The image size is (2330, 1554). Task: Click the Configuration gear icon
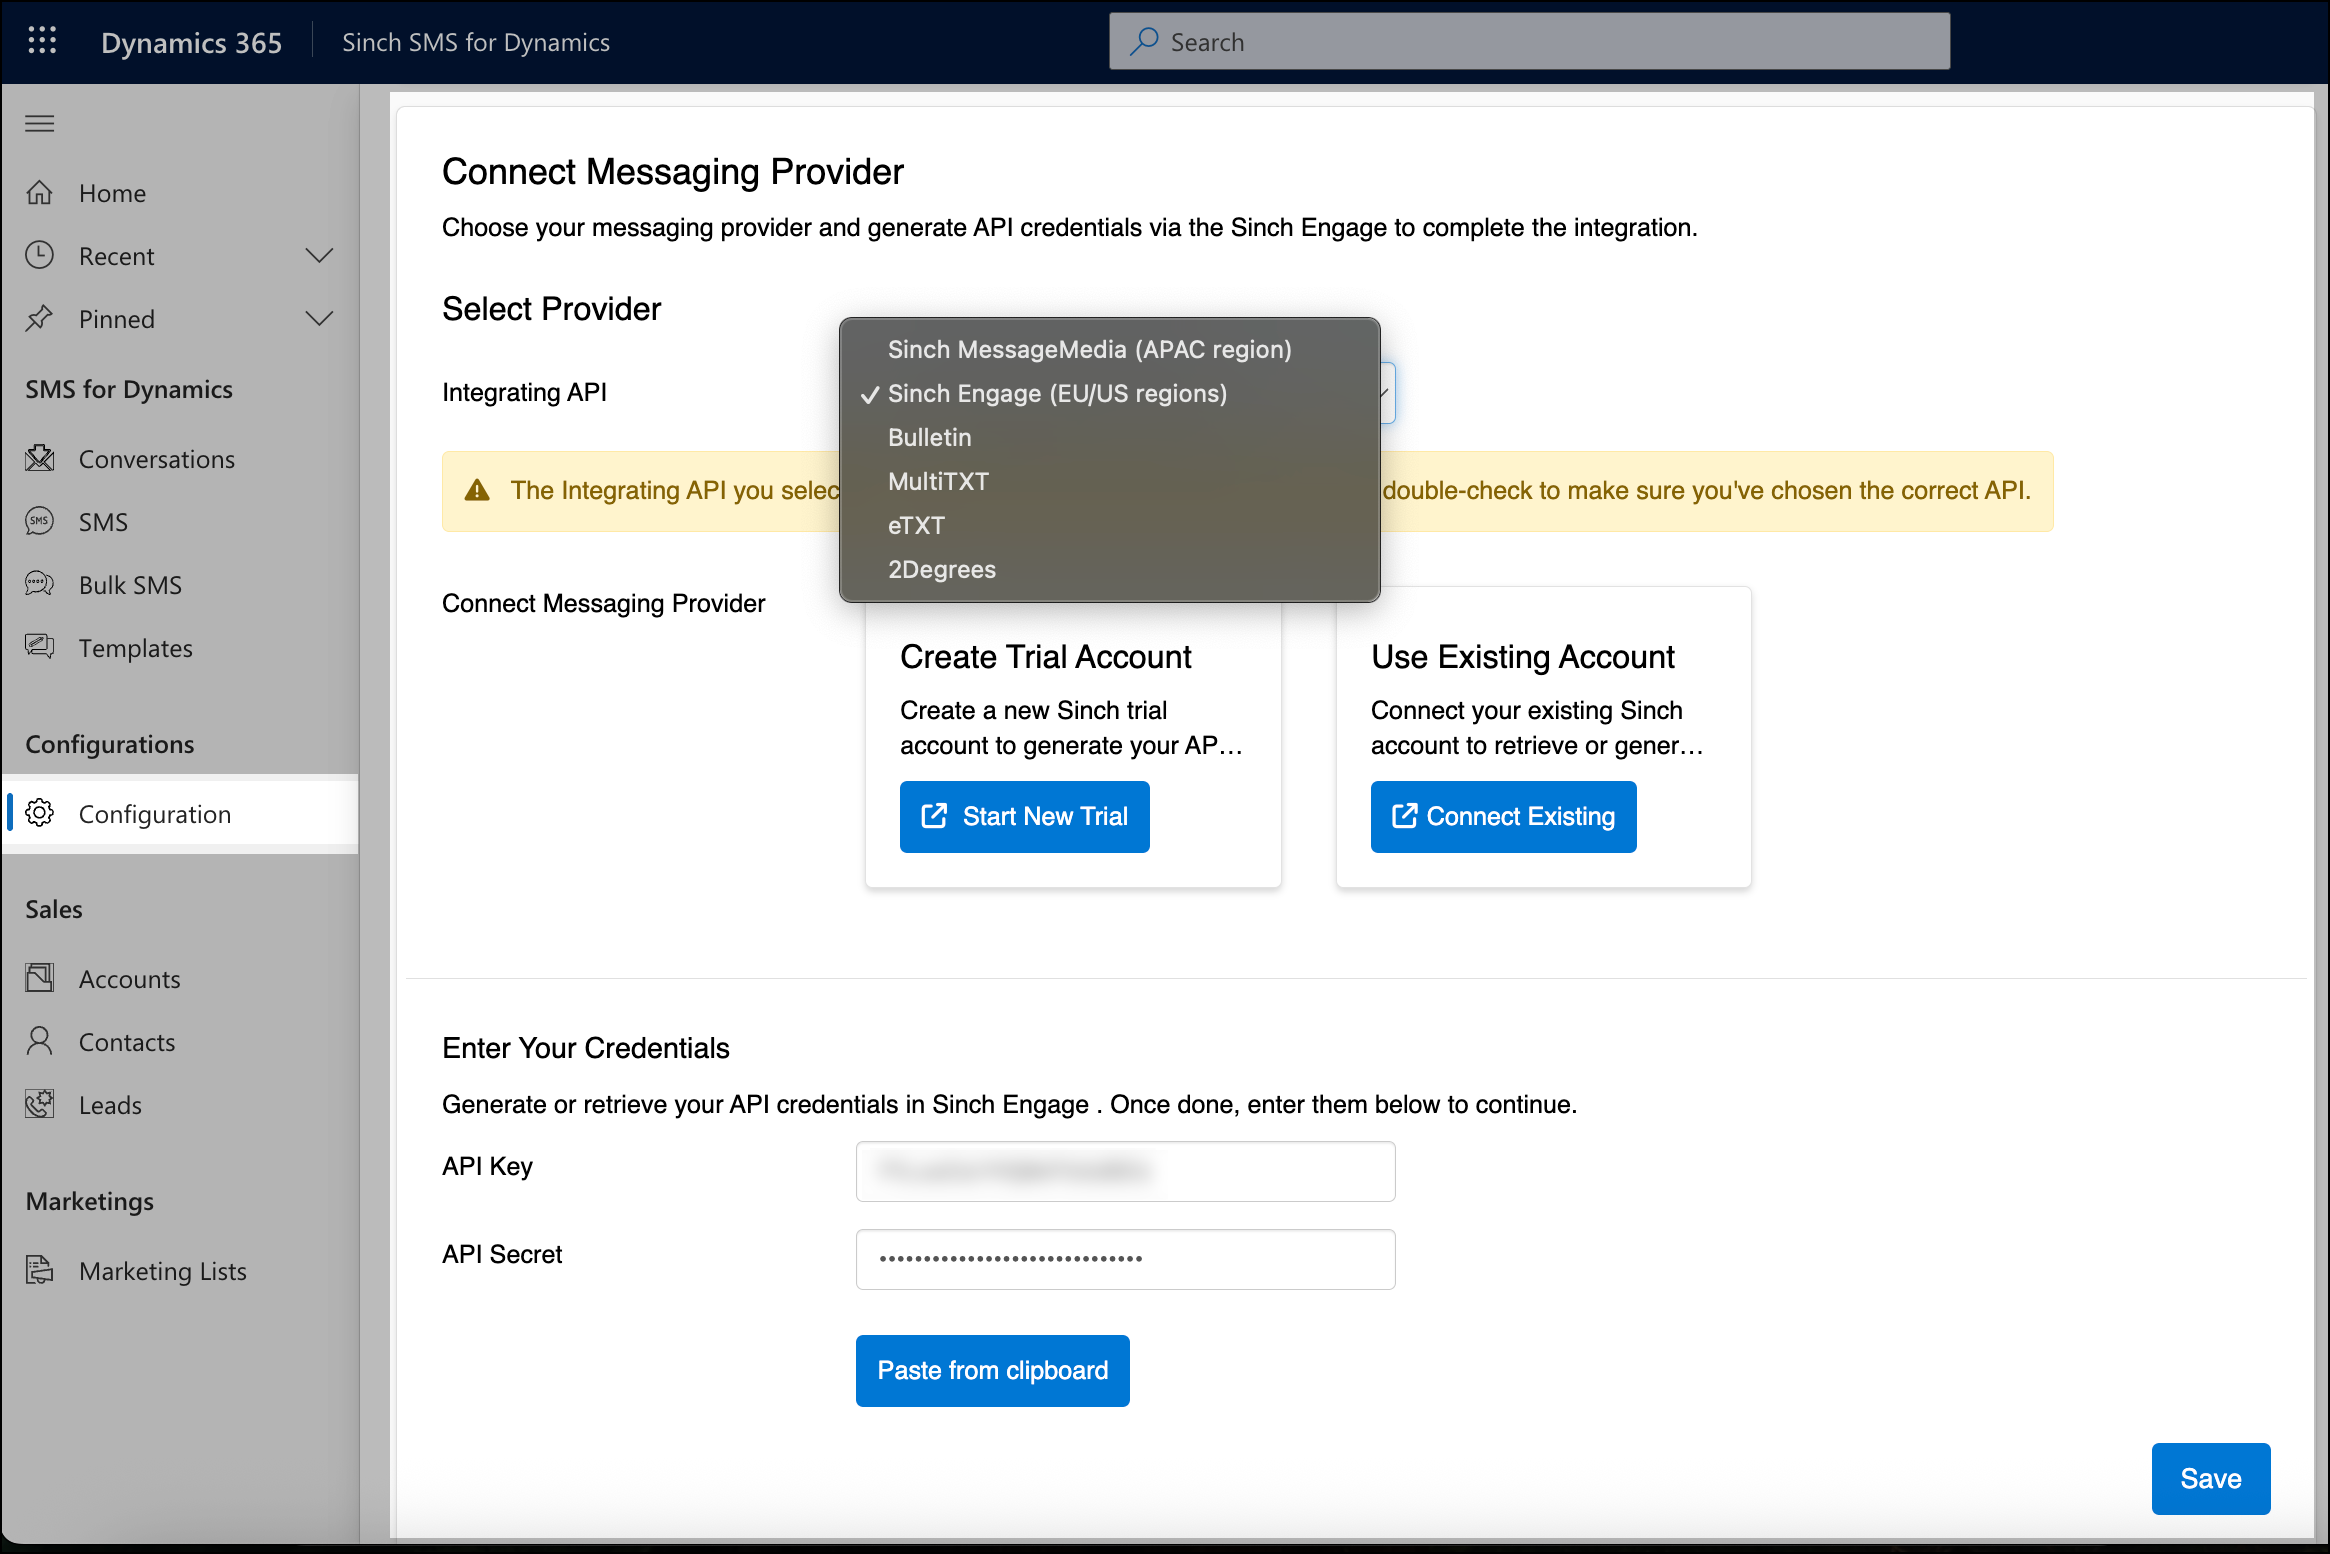40,813
